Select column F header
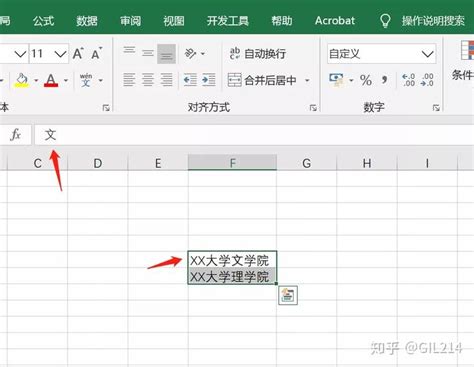 [232, 163]
